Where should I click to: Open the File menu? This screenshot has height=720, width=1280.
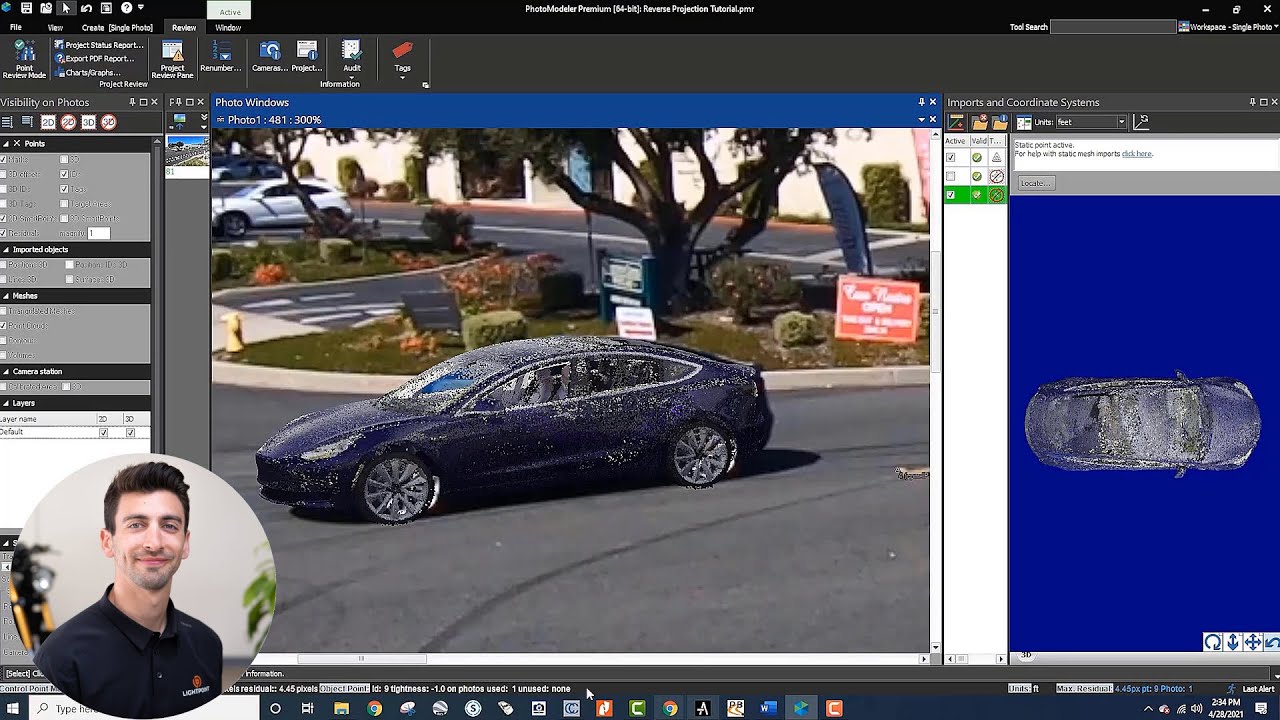tap(15, 28)
